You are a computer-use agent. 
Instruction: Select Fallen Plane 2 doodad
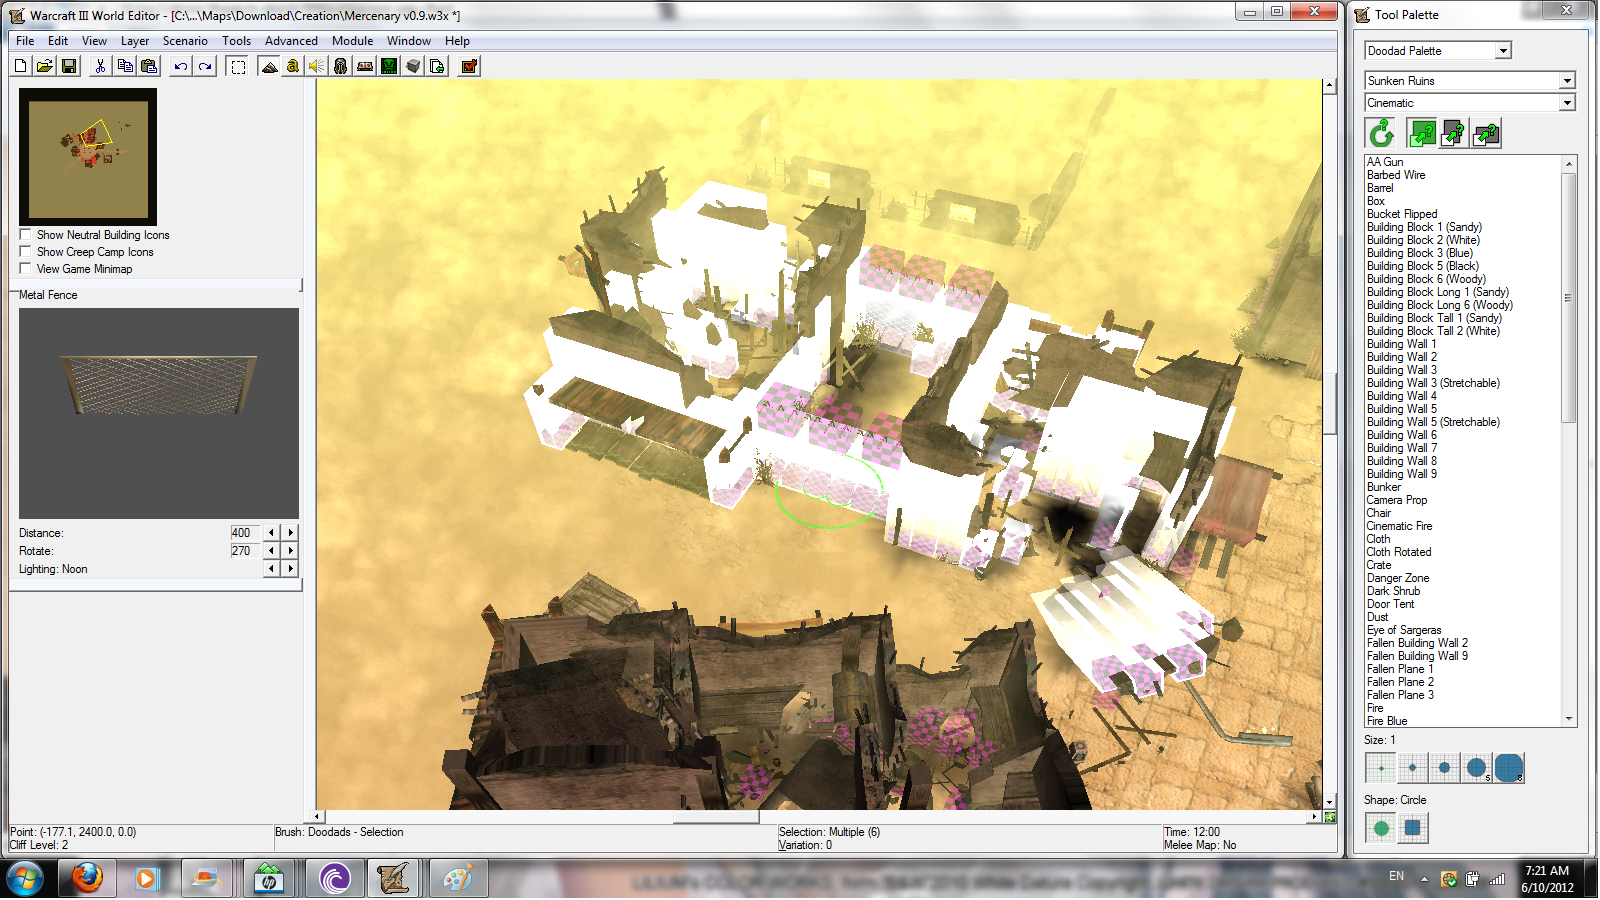(x=1400, y=682)
